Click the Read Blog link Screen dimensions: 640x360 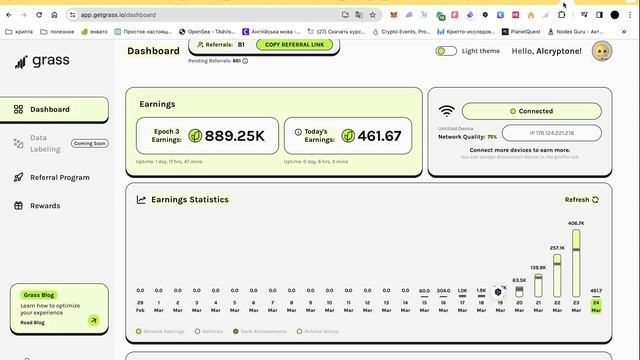click(32, 322)
